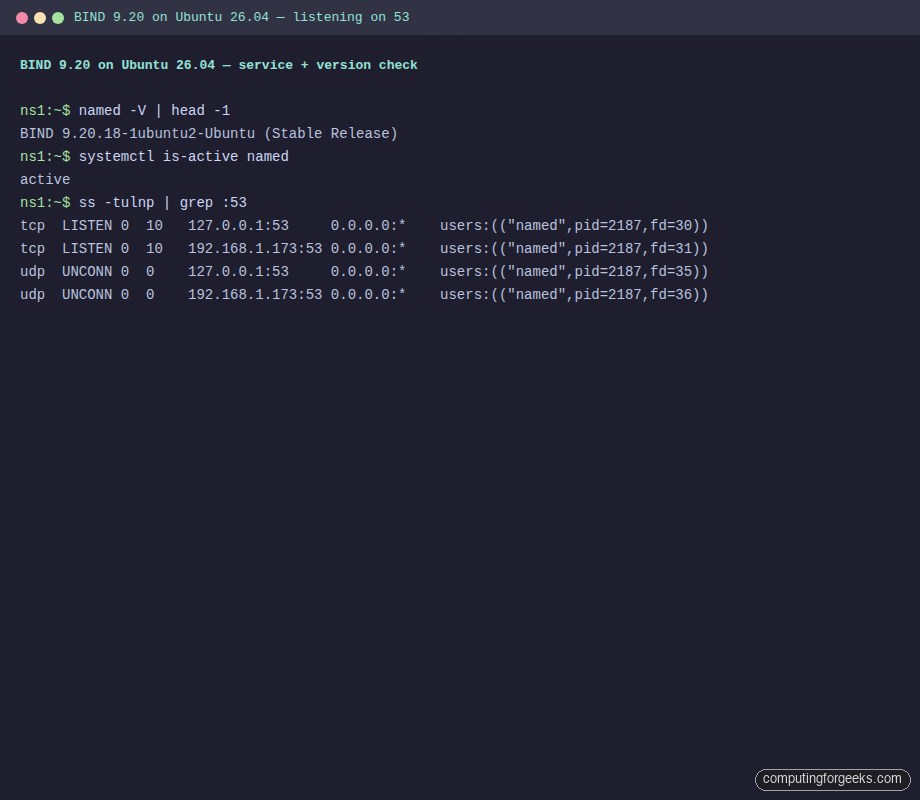The width and height of the screenshot is (920, 800).
Task: Click the yellow minimize traffic-light icon
Action: (39, 17)
